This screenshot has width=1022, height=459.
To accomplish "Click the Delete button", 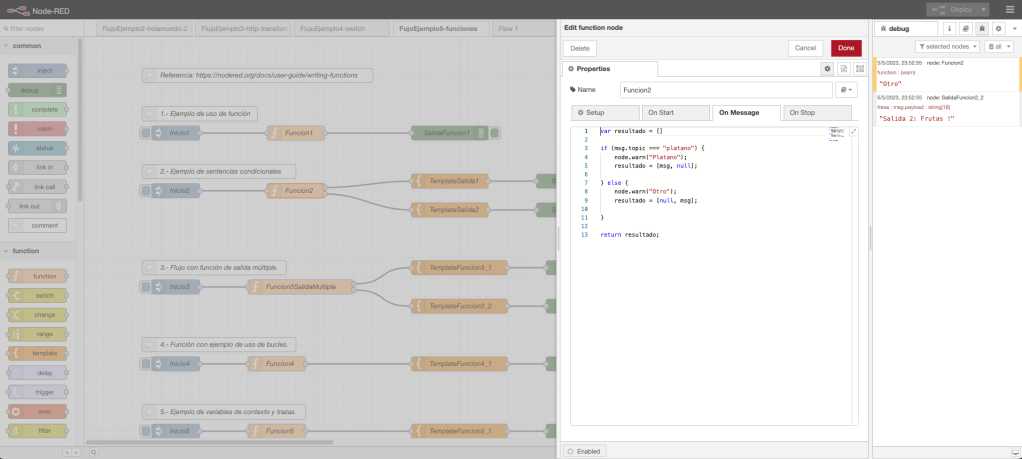I will click(x=579, y=48).
